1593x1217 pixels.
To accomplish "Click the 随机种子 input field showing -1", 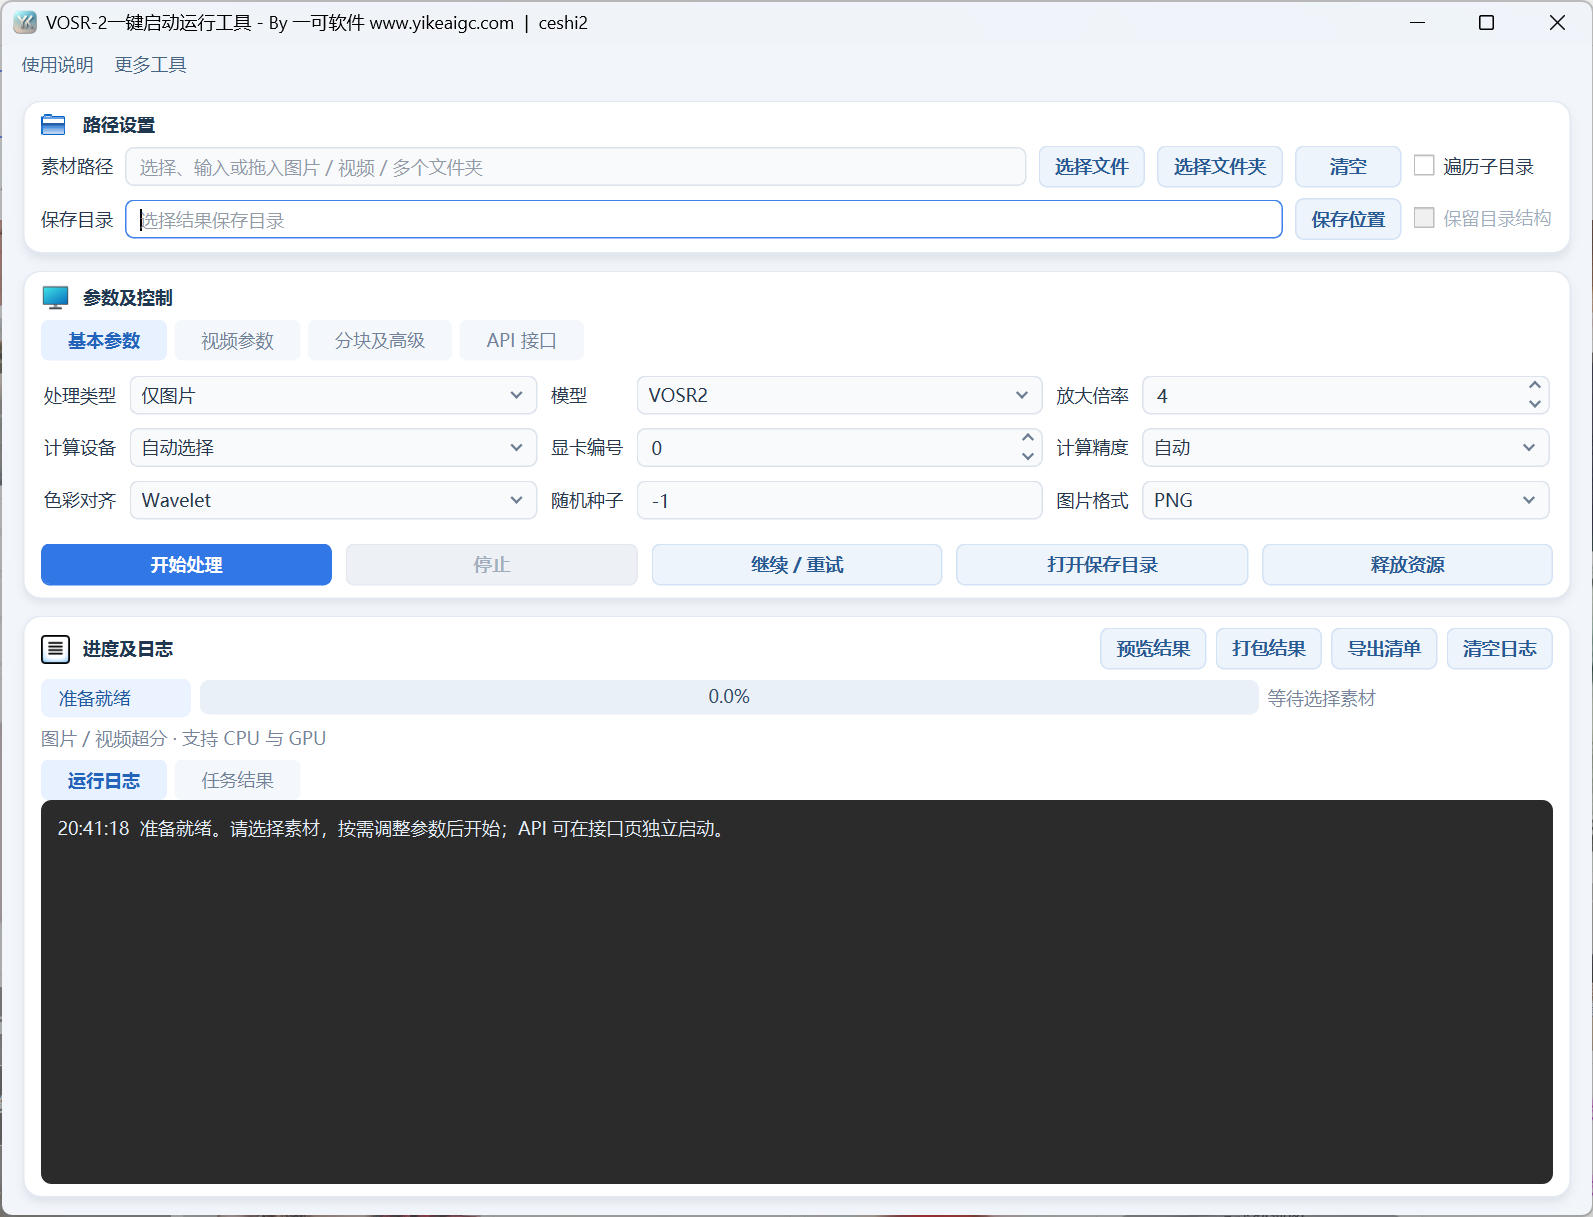I will (x=840, y=500).
